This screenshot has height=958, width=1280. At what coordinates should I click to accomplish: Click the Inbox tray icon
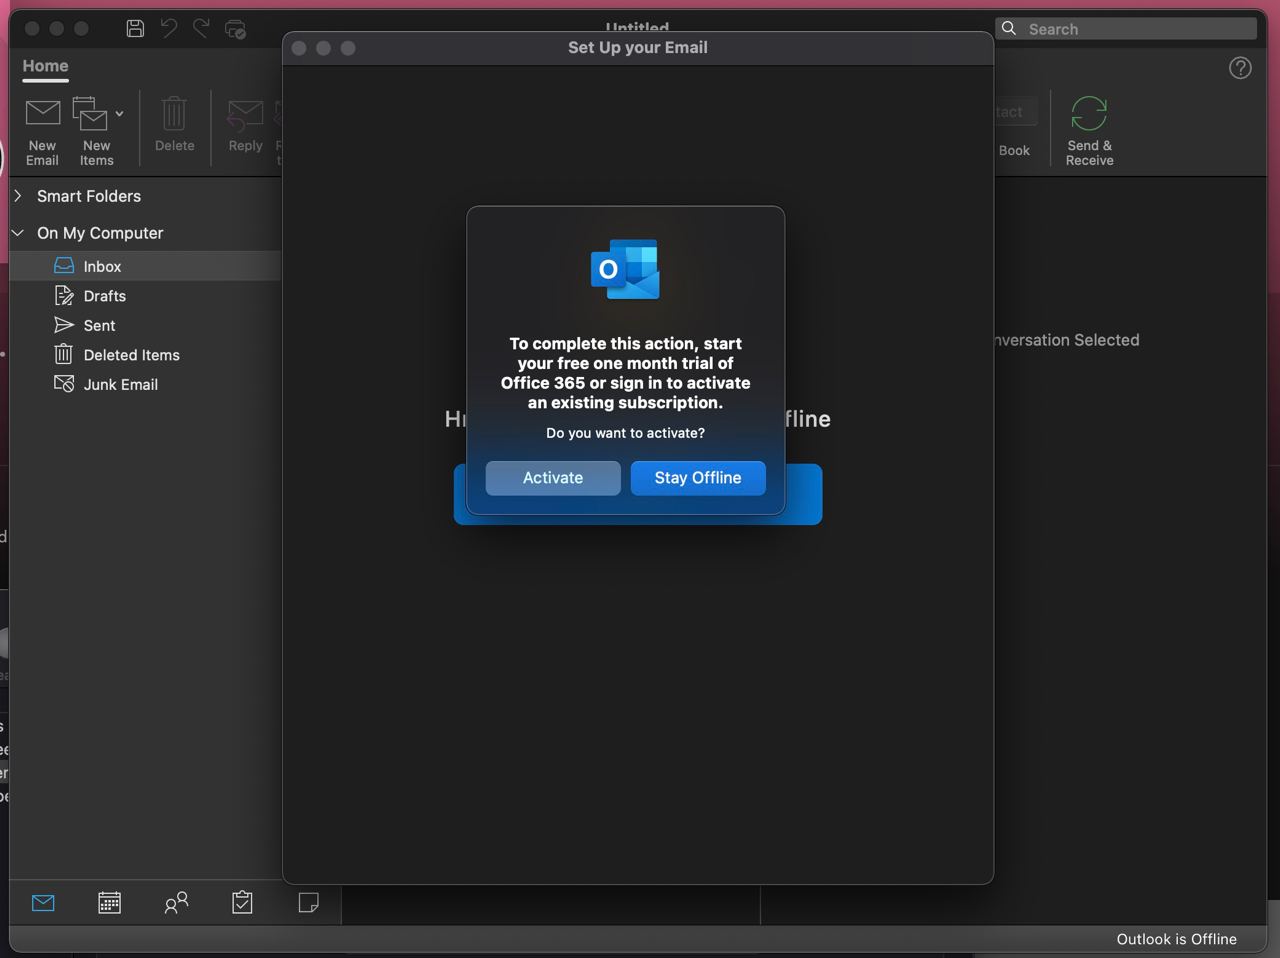coord(64,265)
